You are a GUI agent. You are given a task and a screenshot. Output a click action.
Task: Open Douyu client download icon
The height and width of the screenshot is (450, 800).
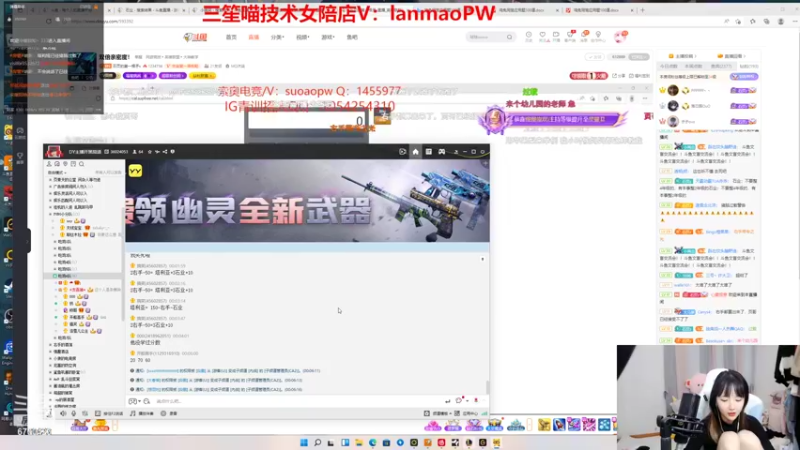coord(570,36)
